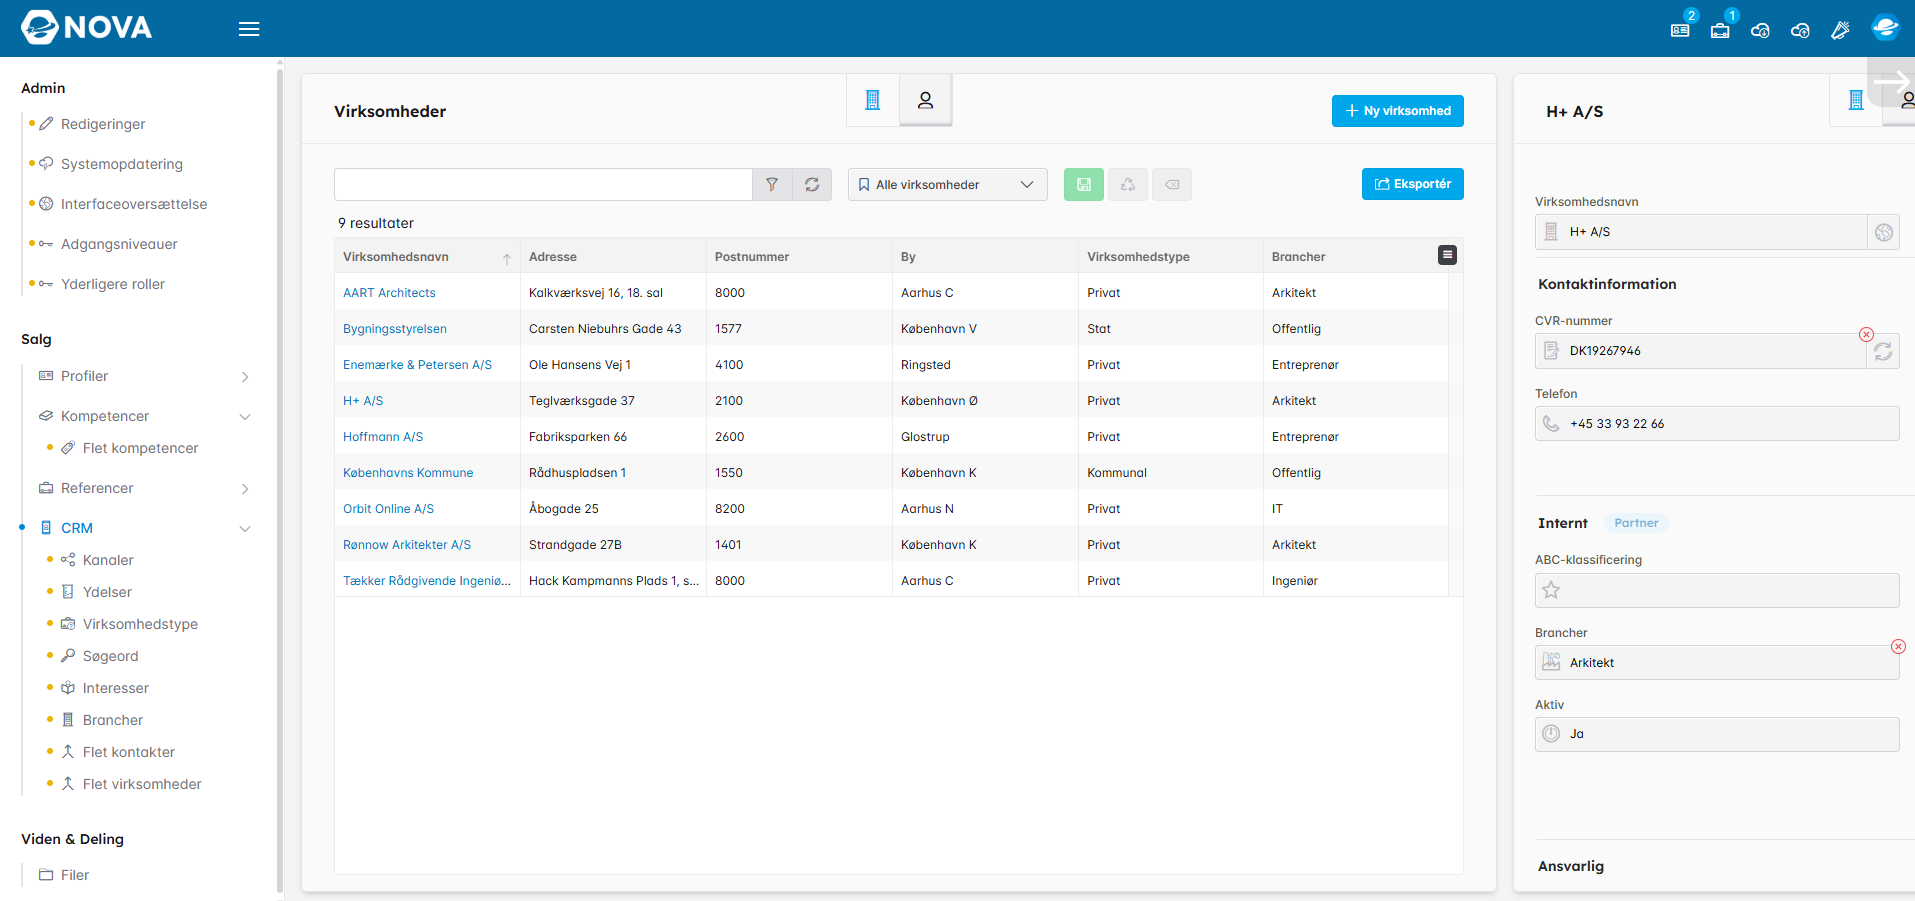Switch to the companies building tab in Virksomheder
1915x901 pixels.
point(873,100)
